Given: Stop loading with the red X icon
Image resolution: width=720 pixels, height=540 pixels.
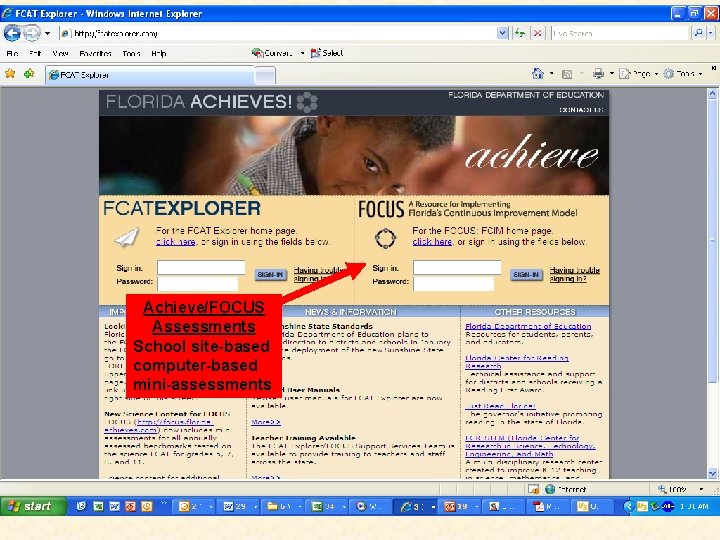Looking at the screenshot, I should point(537,33).
